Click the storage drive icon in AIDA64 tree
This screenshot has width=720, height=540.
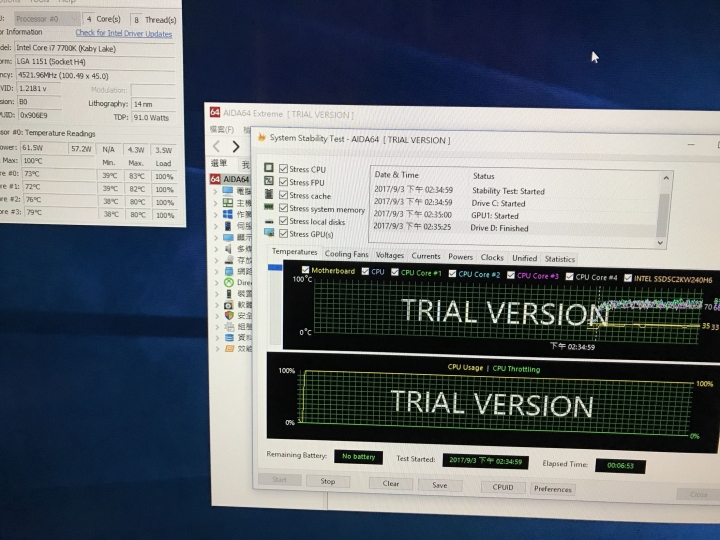pos(228,260)
